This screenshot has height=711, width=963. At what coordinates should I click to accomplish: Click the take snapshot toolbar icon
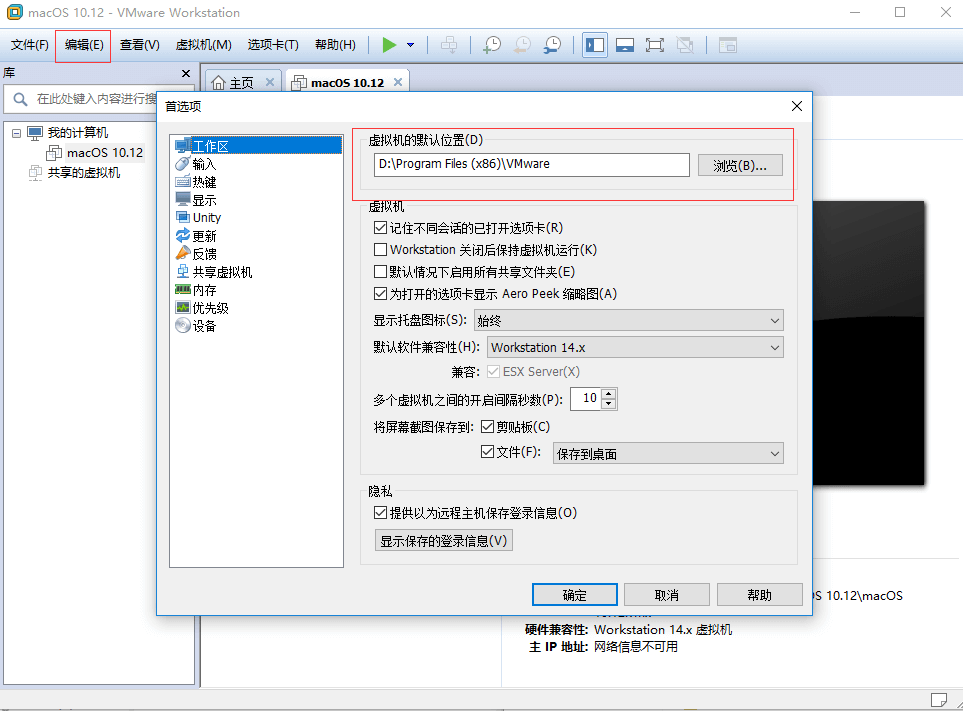(491, 45)
